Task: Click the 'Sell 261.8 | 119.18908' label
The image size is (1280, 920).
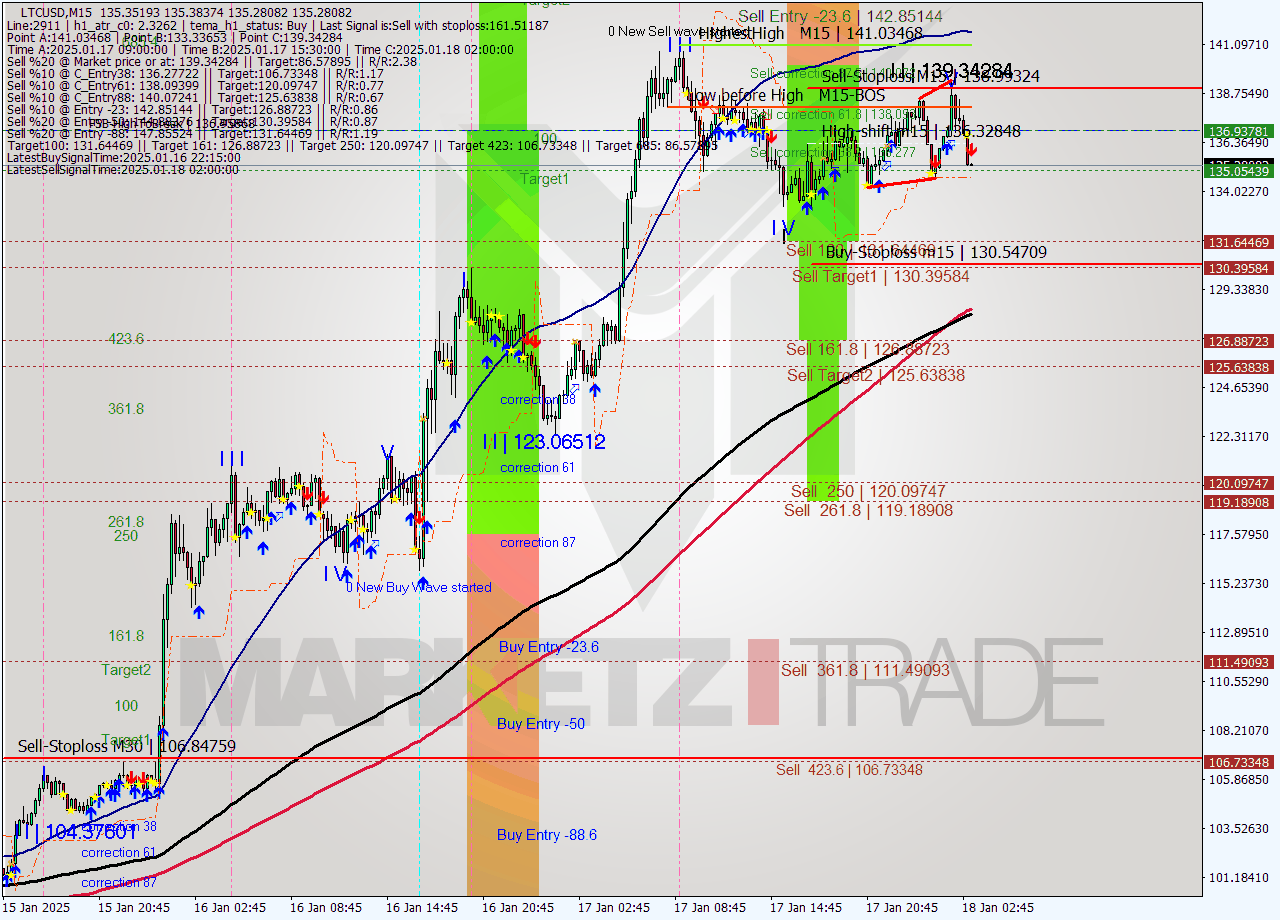Action: (x=868, y=510)
